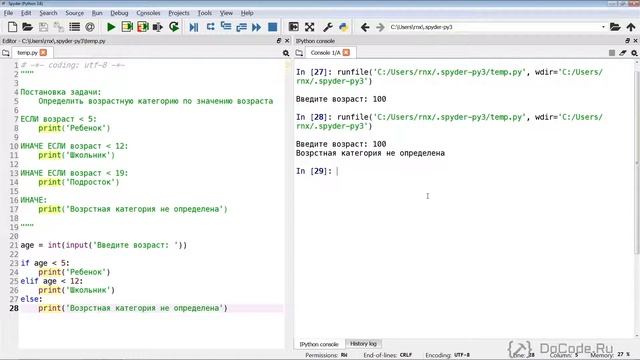Open the Search menu
Viewport: 640px width, 360px height.
pyautogui.click(x=48, y=13)
